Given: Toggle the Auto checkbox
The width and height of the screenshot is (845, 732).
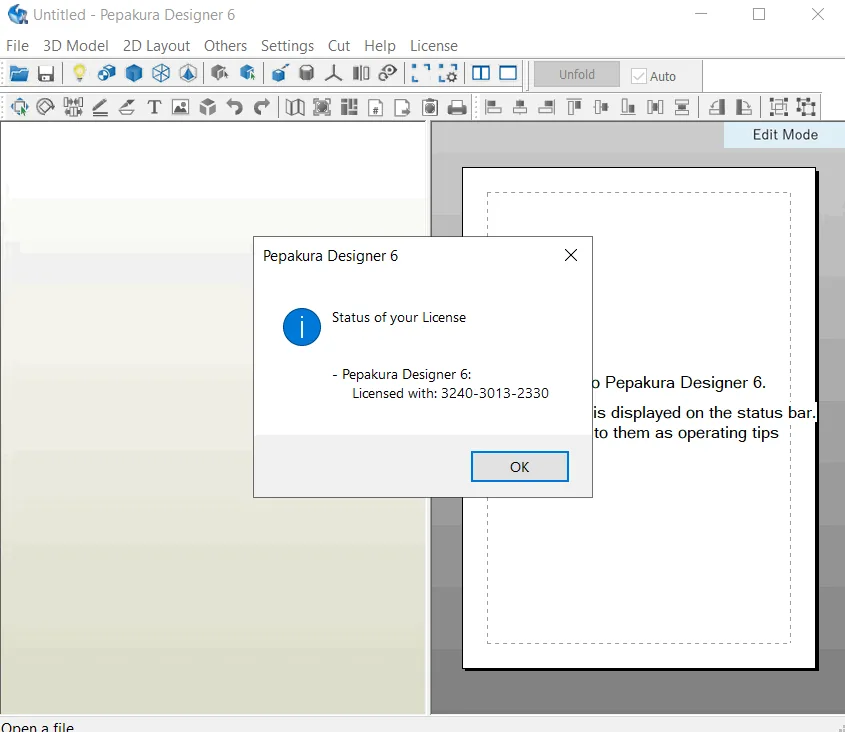Looking at the screenshot, I should pos(639,76).
